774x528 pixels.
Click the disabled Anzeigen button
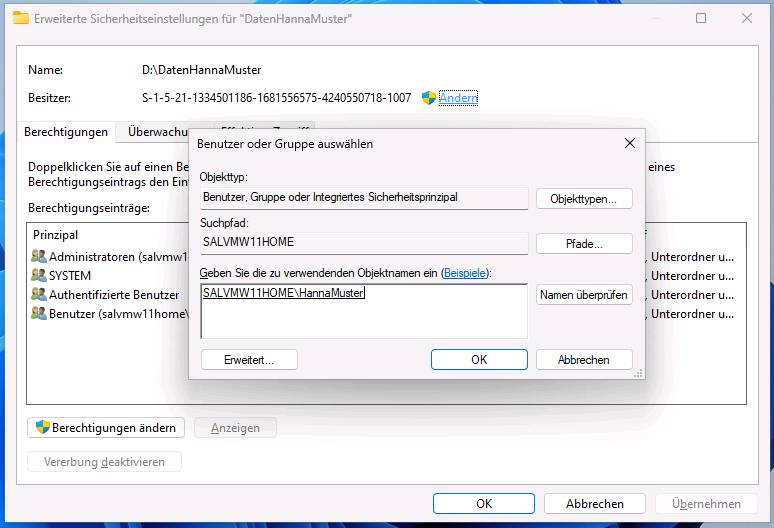point(235,427)
